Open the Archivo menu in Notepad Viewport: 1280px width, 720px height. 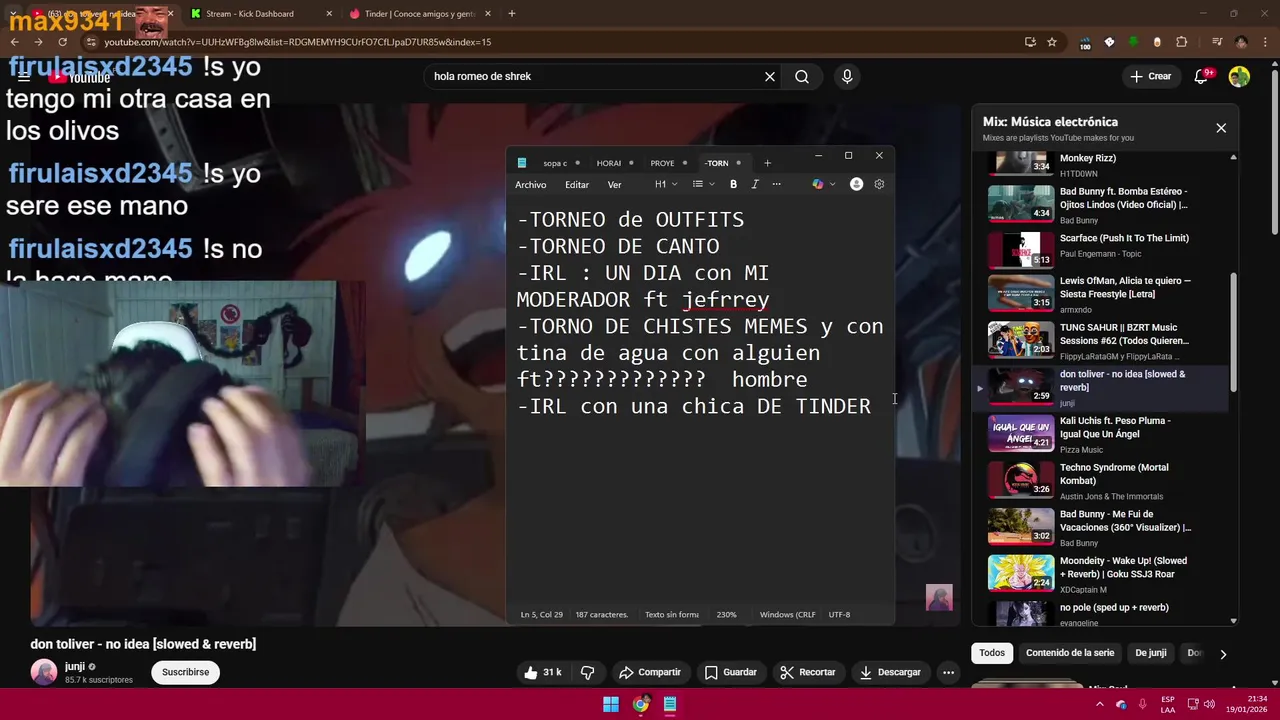(531, 184)
